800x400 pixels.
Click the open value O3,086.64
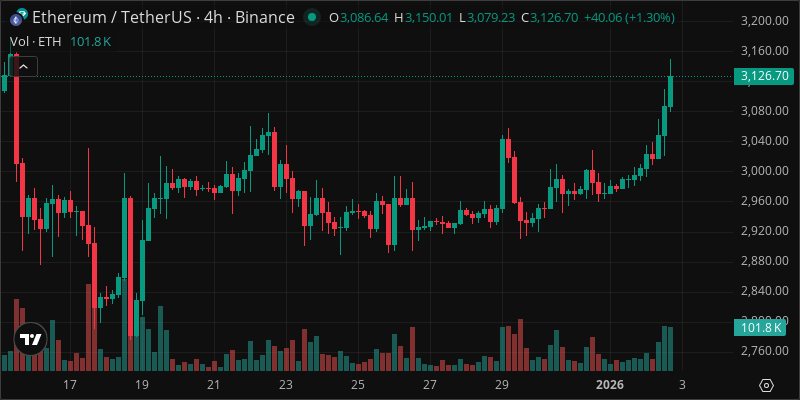359,18
